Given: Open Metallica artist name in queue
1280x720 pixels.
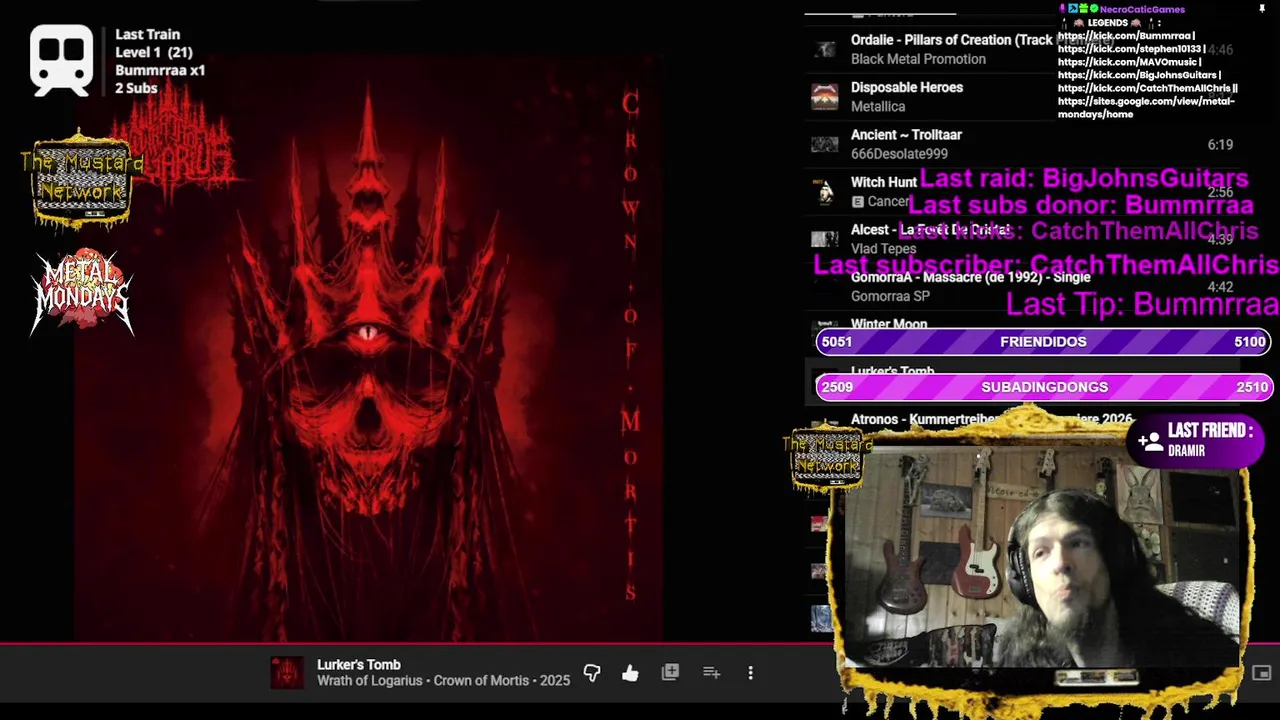Looking at the screenshot, I should coord(878,106).
